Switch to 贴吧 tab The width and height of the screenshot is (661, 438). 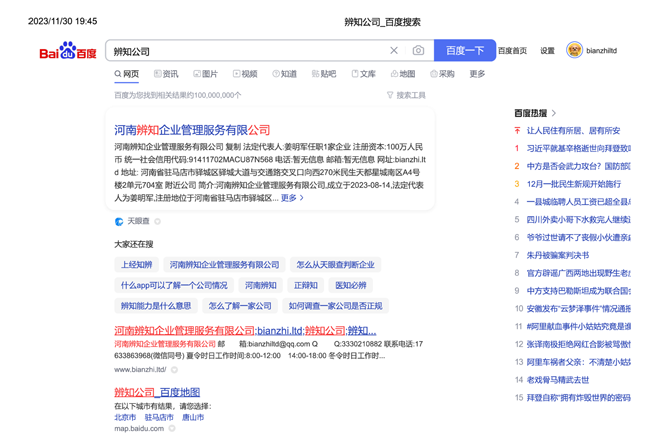coord(324,74)
